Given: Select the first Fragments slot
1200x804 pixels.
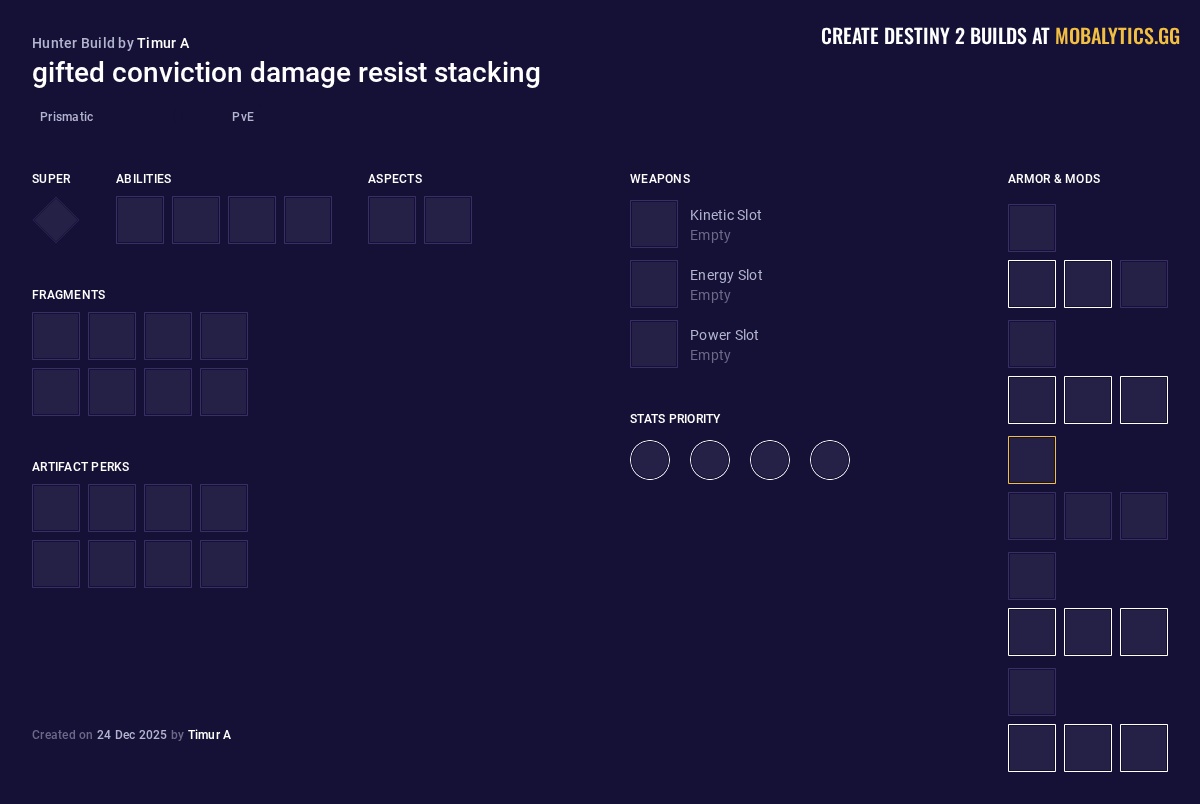Looking at the screenshot, I should (56, 336).
